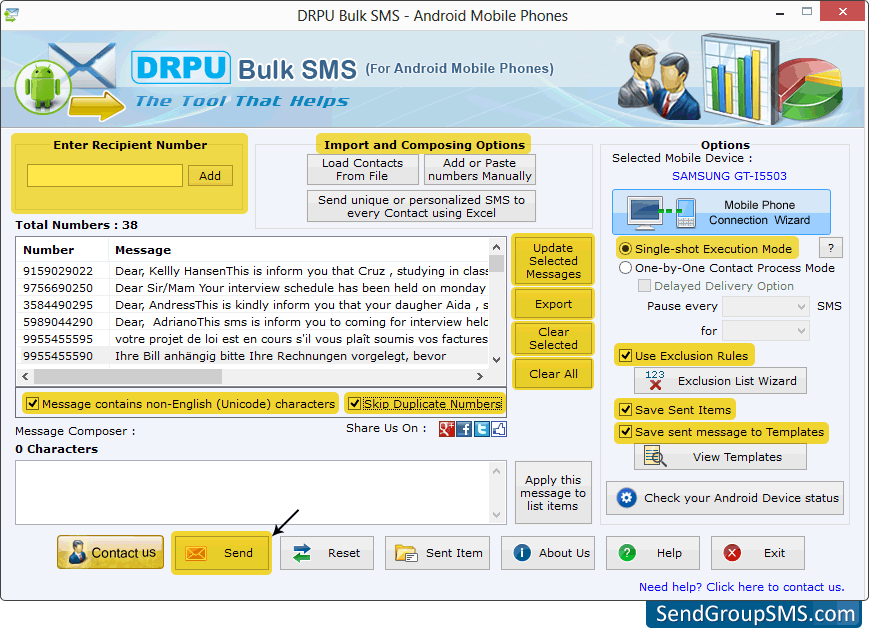Viewport: 869px width, 628px height.
Task: Toggle Save Sent Items checkbox
Action: pyautogui.click(x=625, y=410)
